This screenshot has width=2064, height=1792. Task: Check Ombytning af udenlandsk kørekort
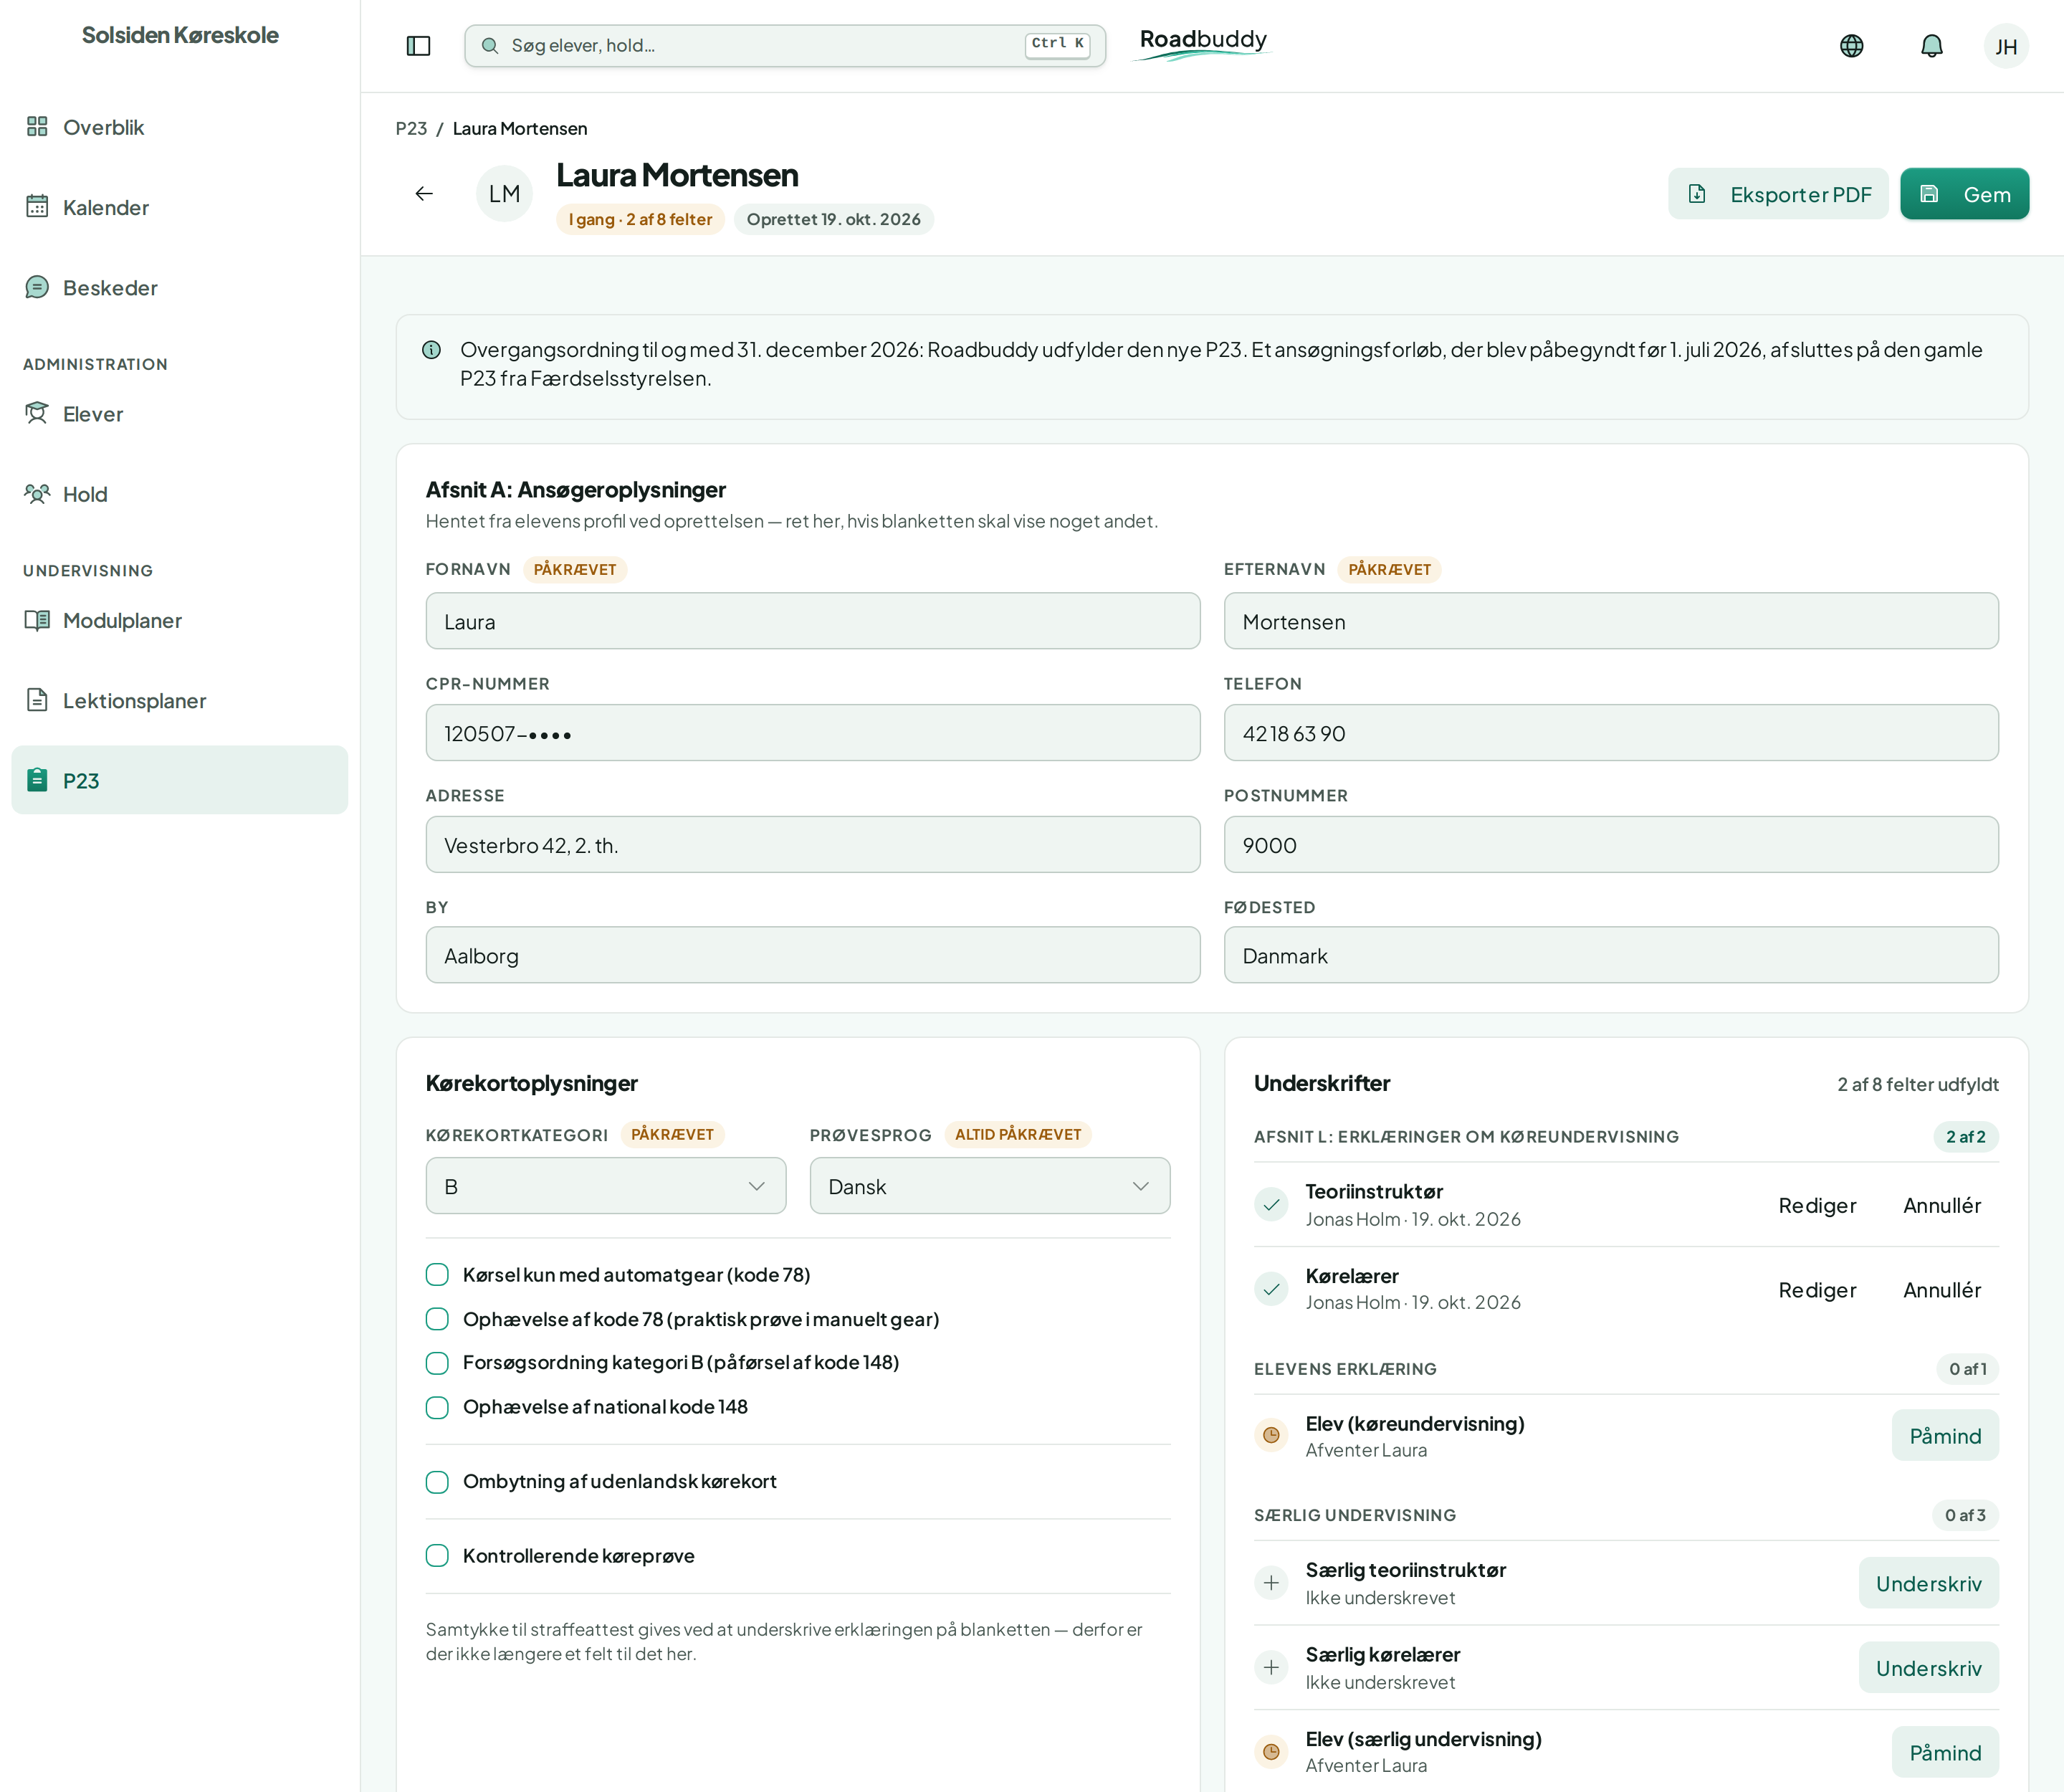(x=437, y=1482)
